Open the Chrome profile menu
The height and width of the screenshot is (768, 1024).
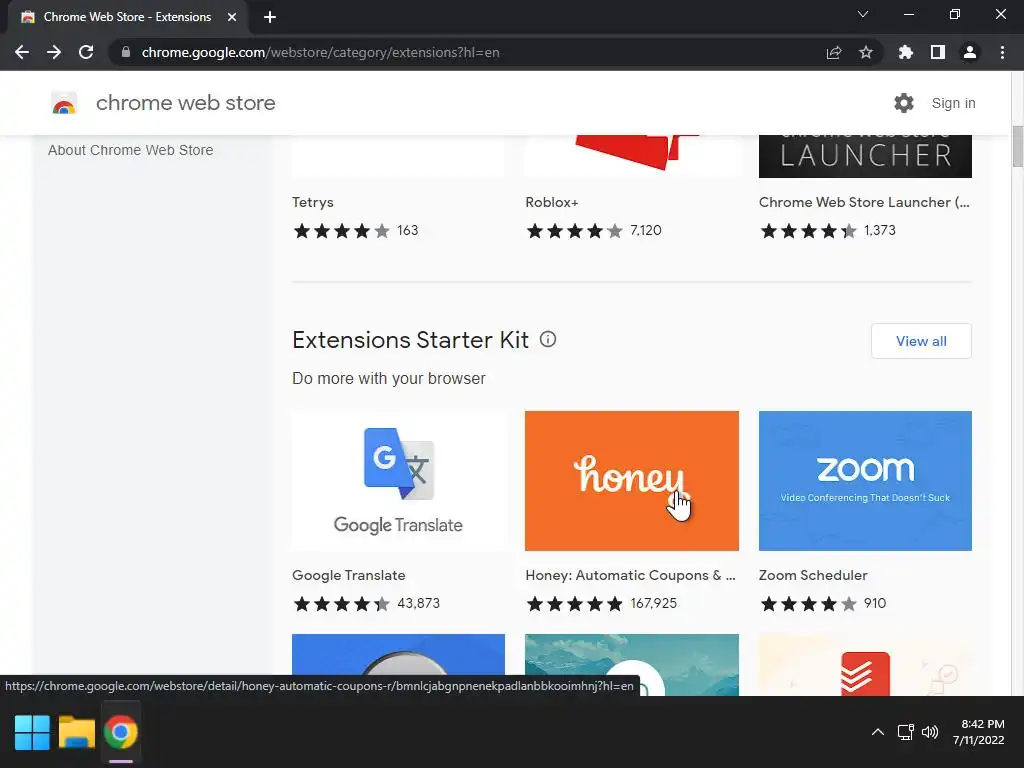click(970, 52)
